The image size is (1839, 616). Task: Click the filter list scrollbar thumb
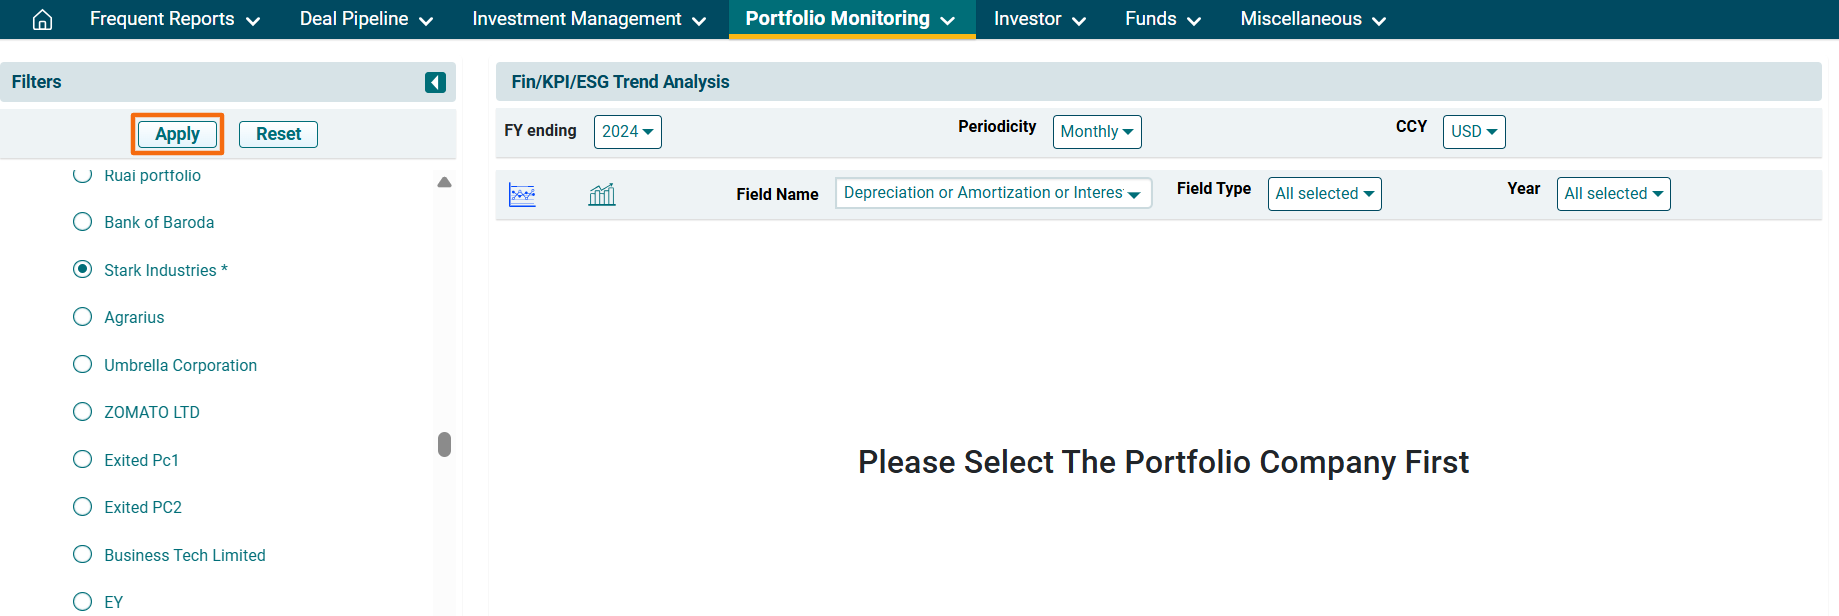(444, 444)
